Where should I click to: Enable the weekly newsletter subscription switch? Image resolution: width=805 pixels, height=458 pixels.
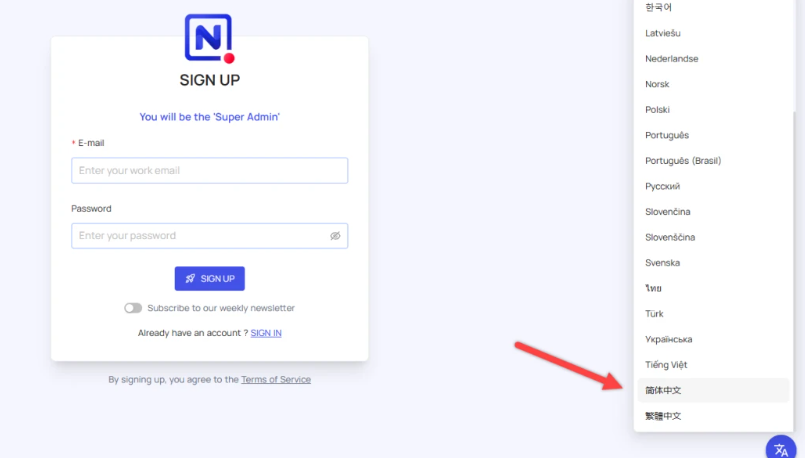point(133,308)
